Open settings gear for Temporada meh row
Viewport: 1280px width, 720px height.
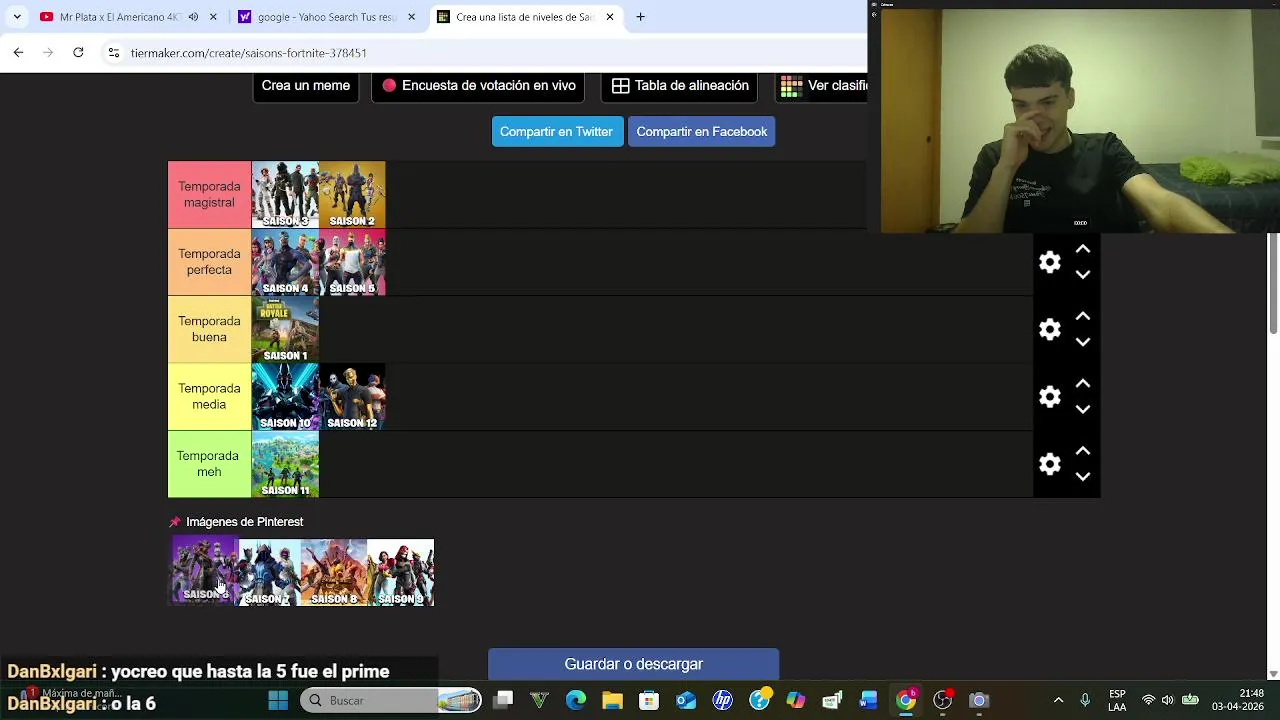pyautogui.click(x=1049, y=464)
